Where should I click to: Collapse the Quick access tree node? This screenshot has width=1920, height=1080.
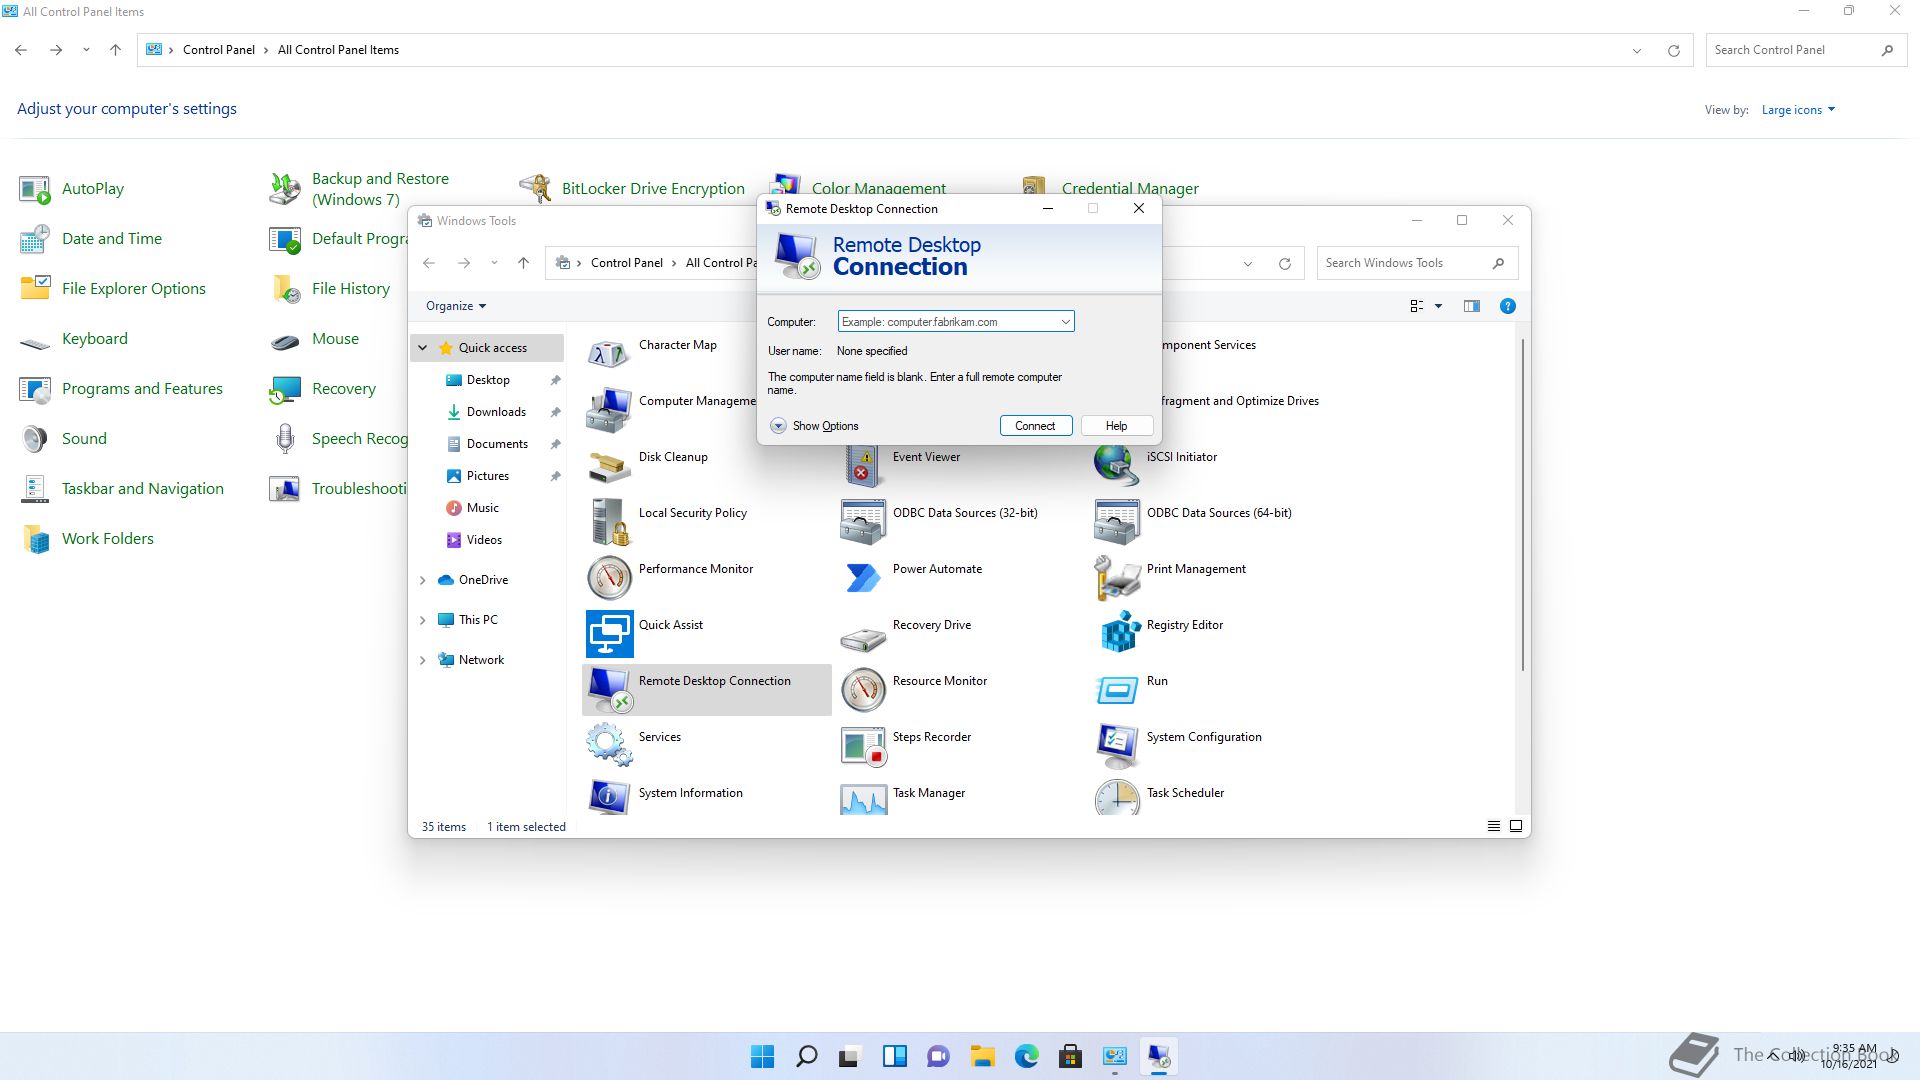(423, 348)
